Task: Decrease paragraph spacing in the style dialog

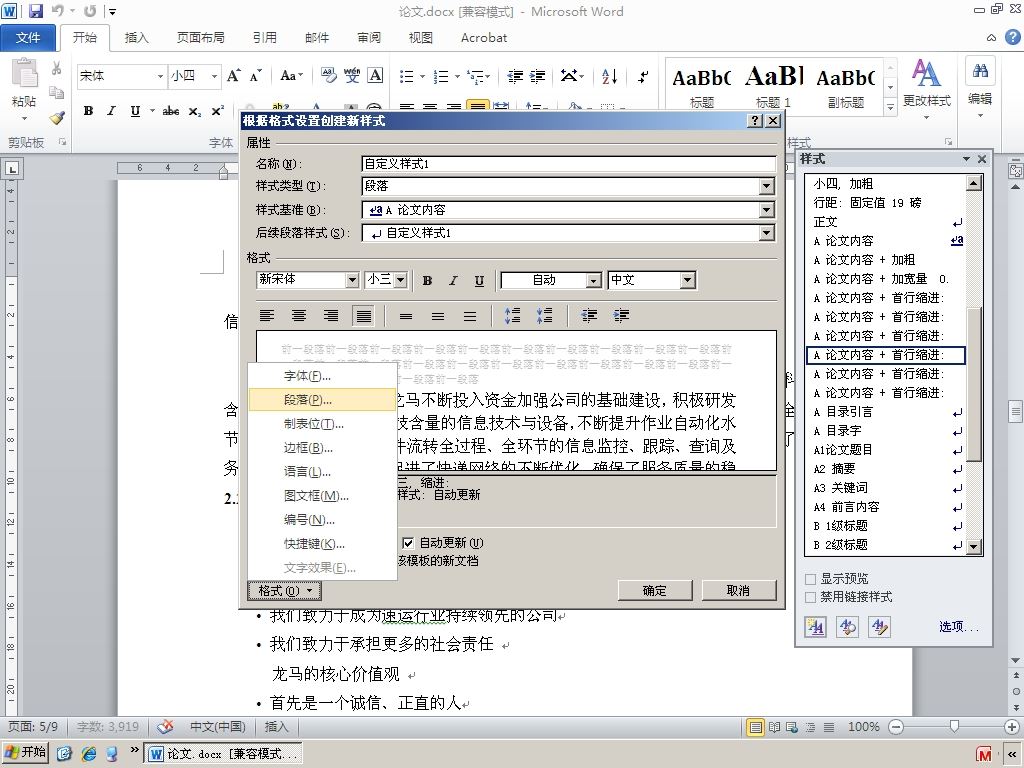Action: [x=544, y=316]
